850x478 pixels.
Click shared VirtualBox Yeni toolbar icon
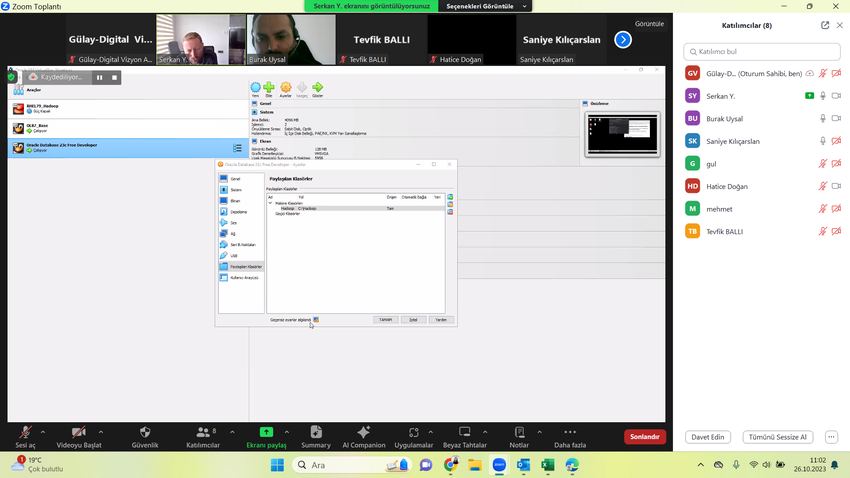tap(255, 89)
